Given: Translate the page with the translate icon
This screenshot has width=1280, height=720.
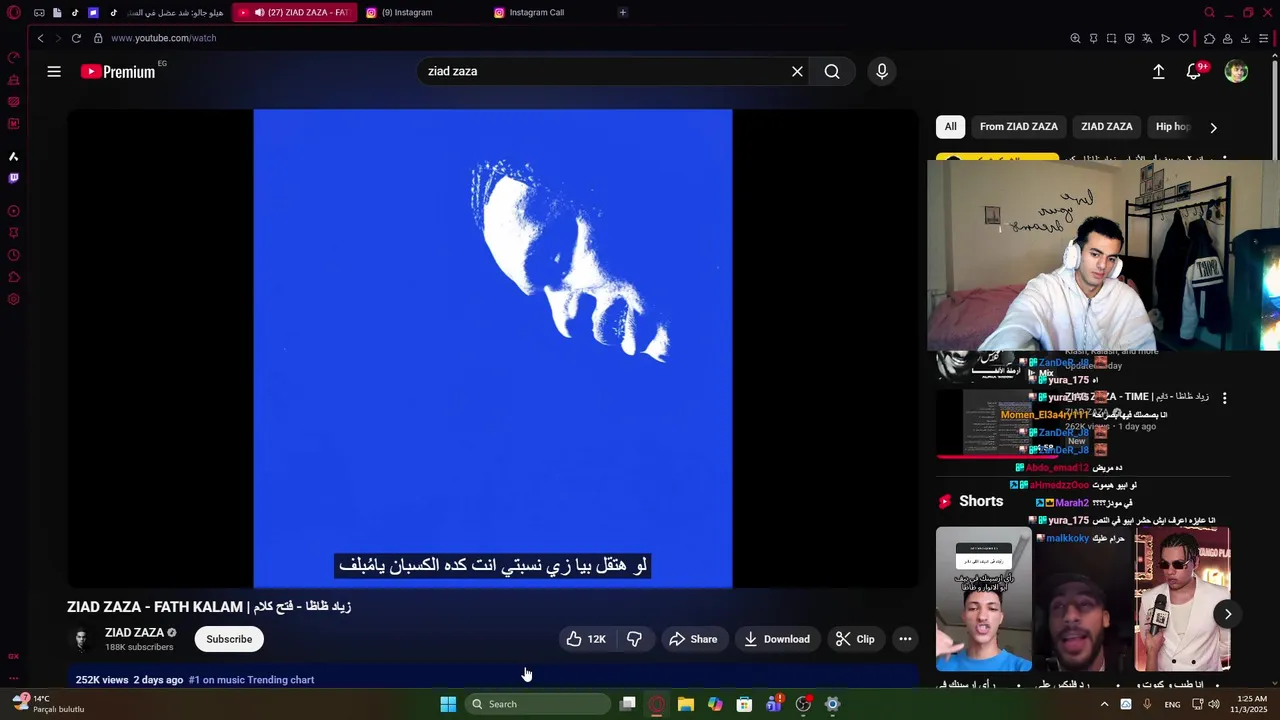Looking at the screenshot, I should (x=1147, y=38).
